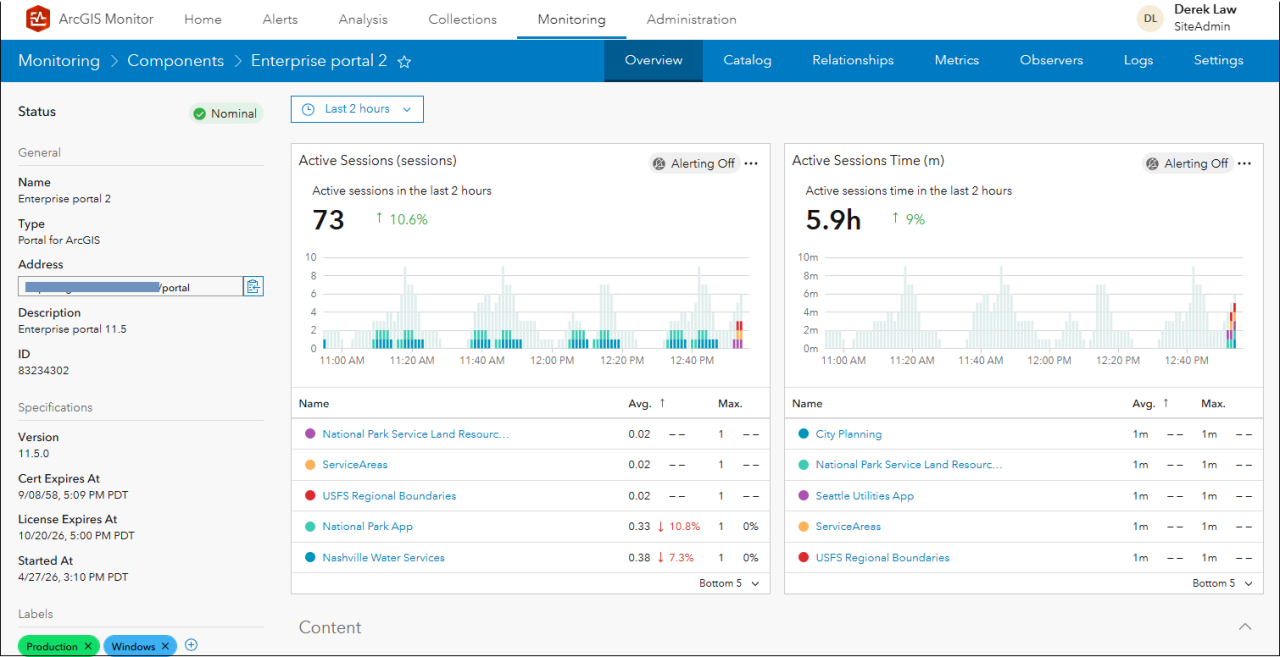Remove the Windows label
Screen dimensions: 1280x657
click(165, 647)
